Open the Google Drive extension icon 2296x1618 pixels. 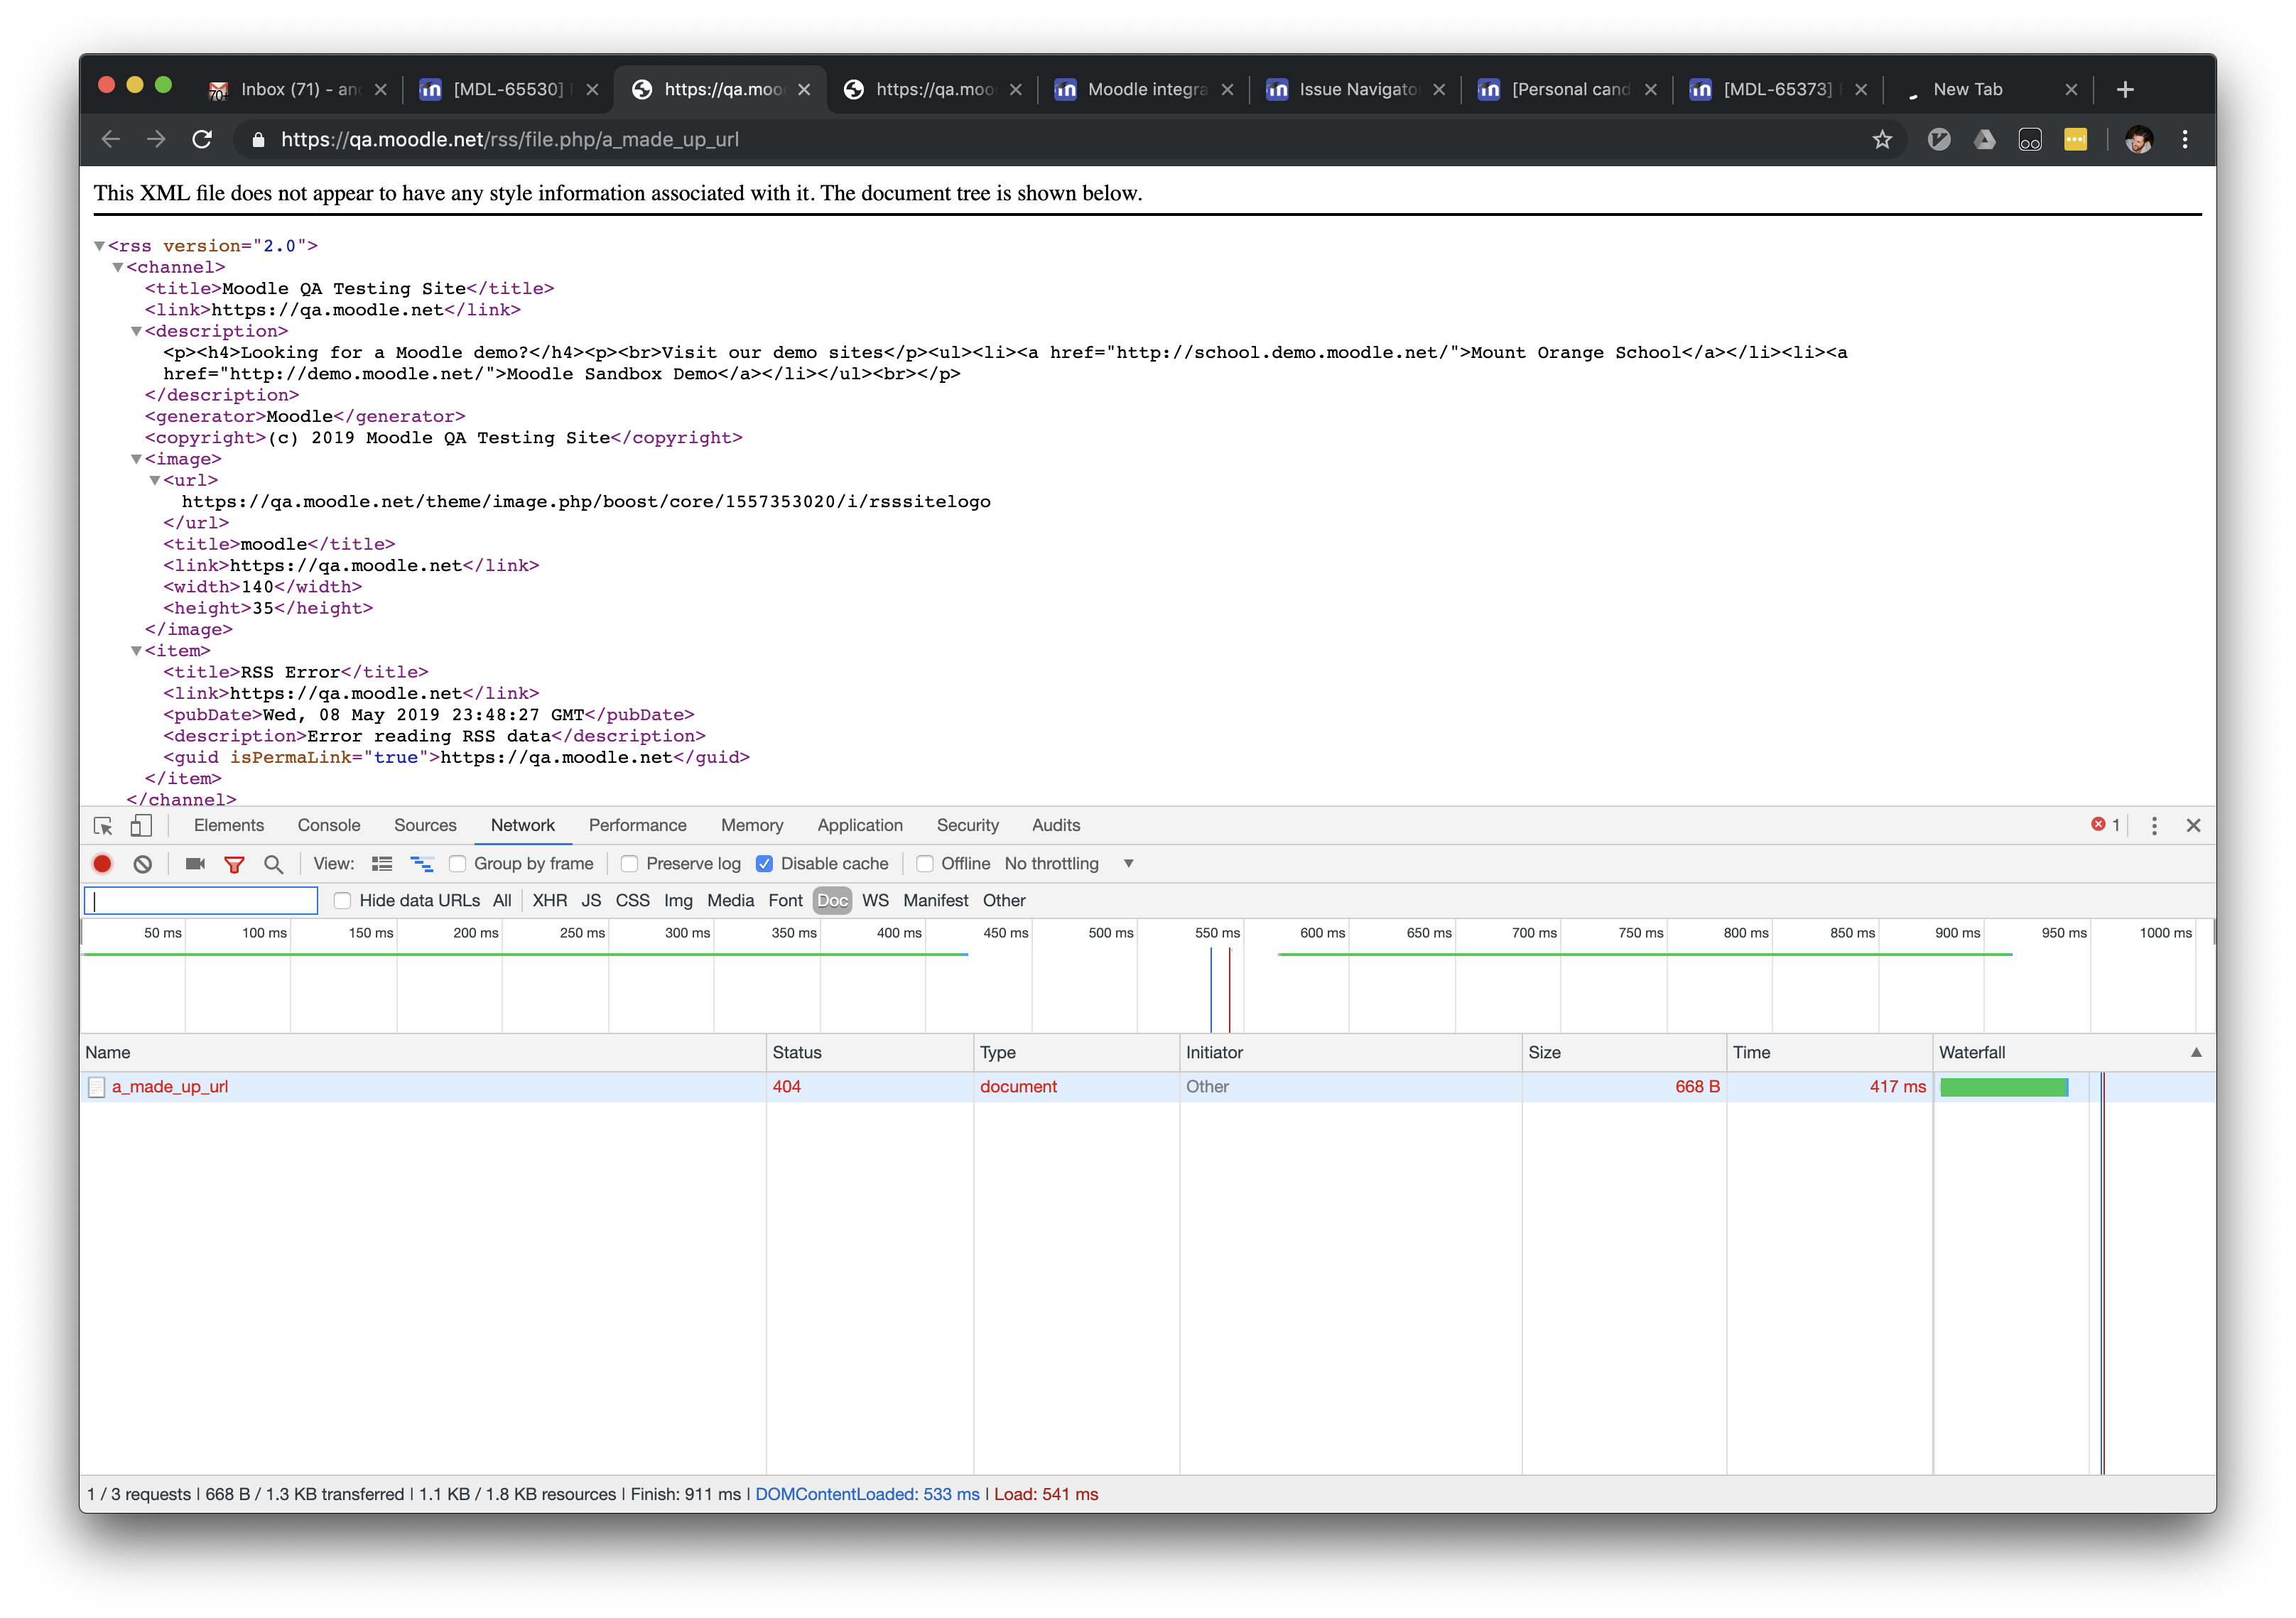click(1985, 140)
